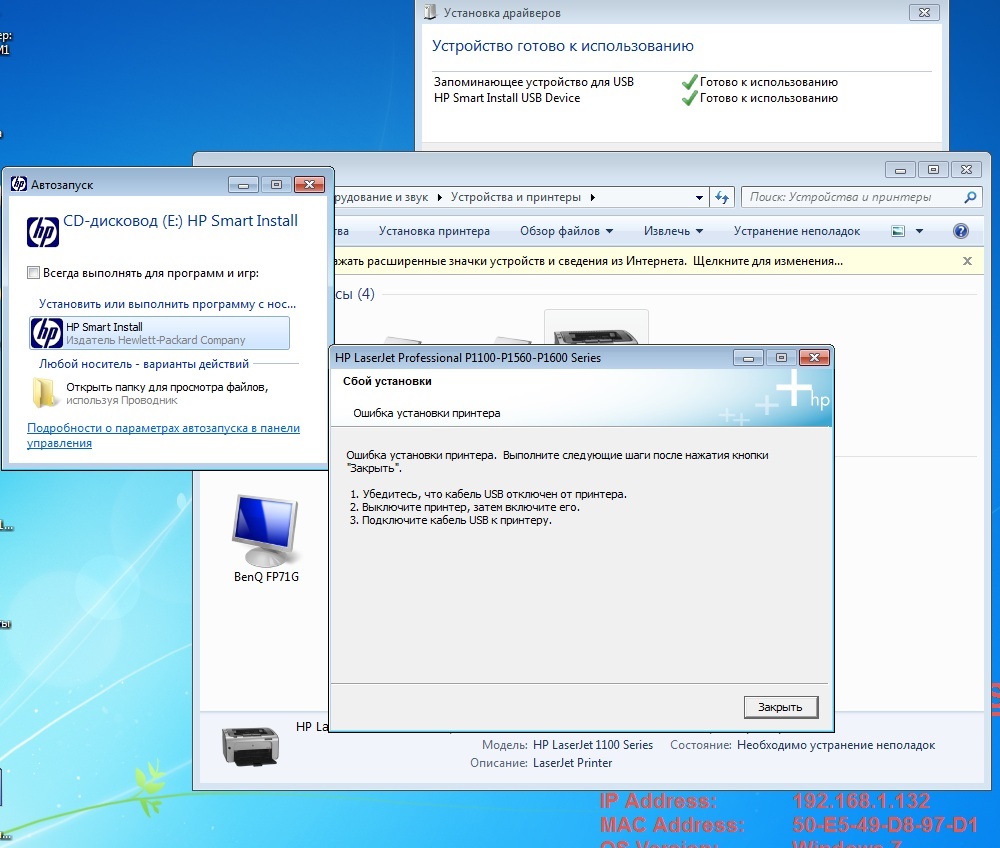Open Help via question mark icon
The height and width of the screenshot is (848, 1000).
coord(960,231)
